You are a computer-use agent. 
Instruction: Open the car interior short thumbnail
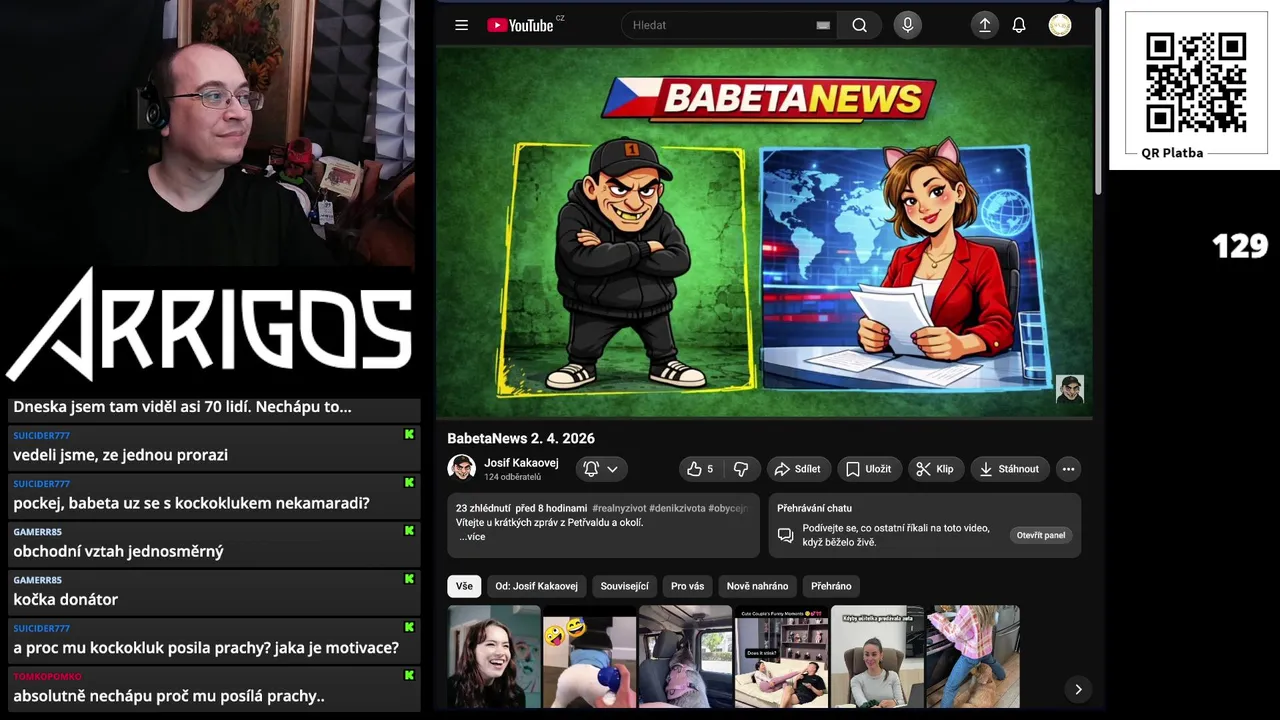click(685, 656)
